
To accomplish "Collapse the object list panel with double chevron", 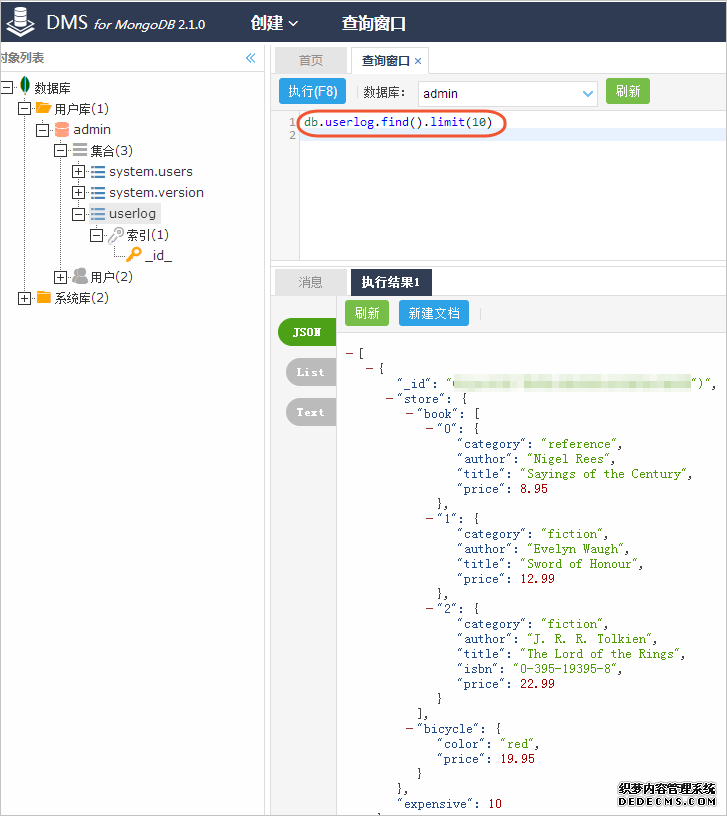I will click(251, 59).
